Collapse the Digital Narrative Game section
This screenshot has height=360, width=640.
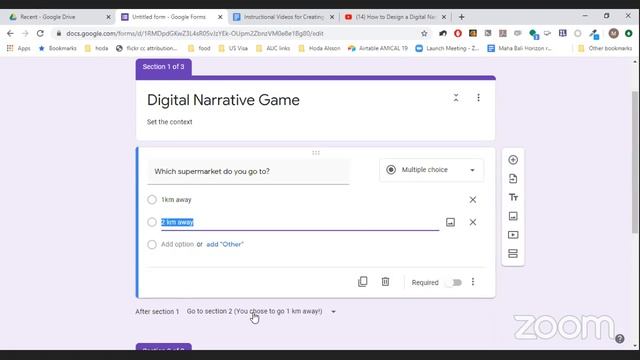pos(456,98)
